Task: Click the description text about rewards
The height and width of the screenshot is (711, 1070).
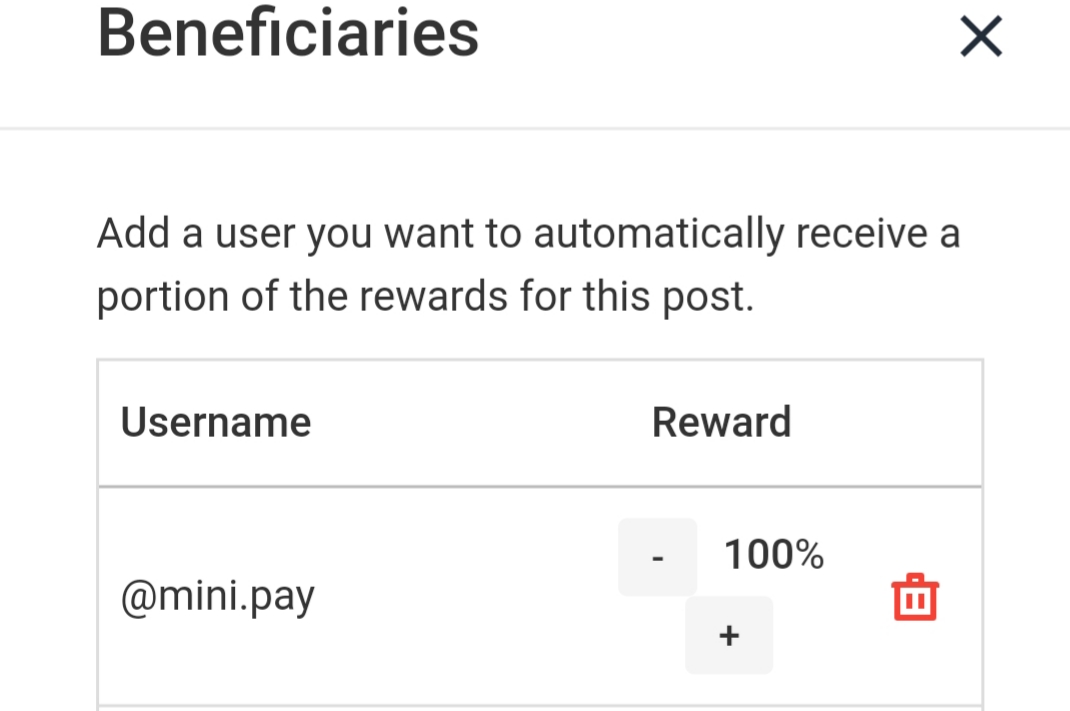Action: coord(528,264)
